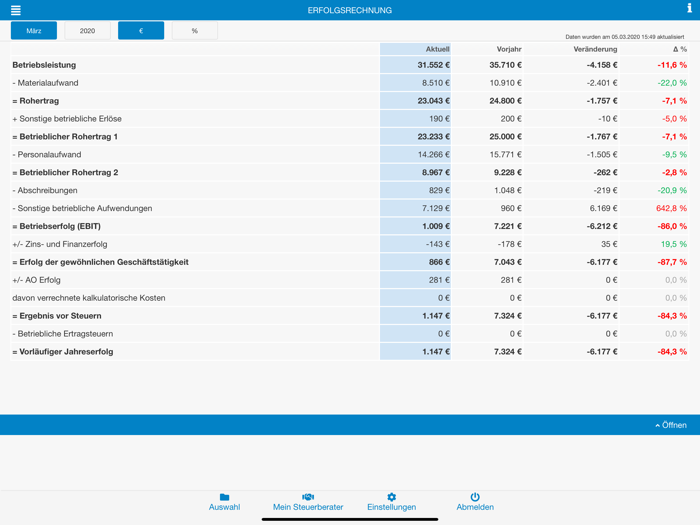700x525 pixels.
Task: Click the Aktuell column header
Action: coord(437,49)
